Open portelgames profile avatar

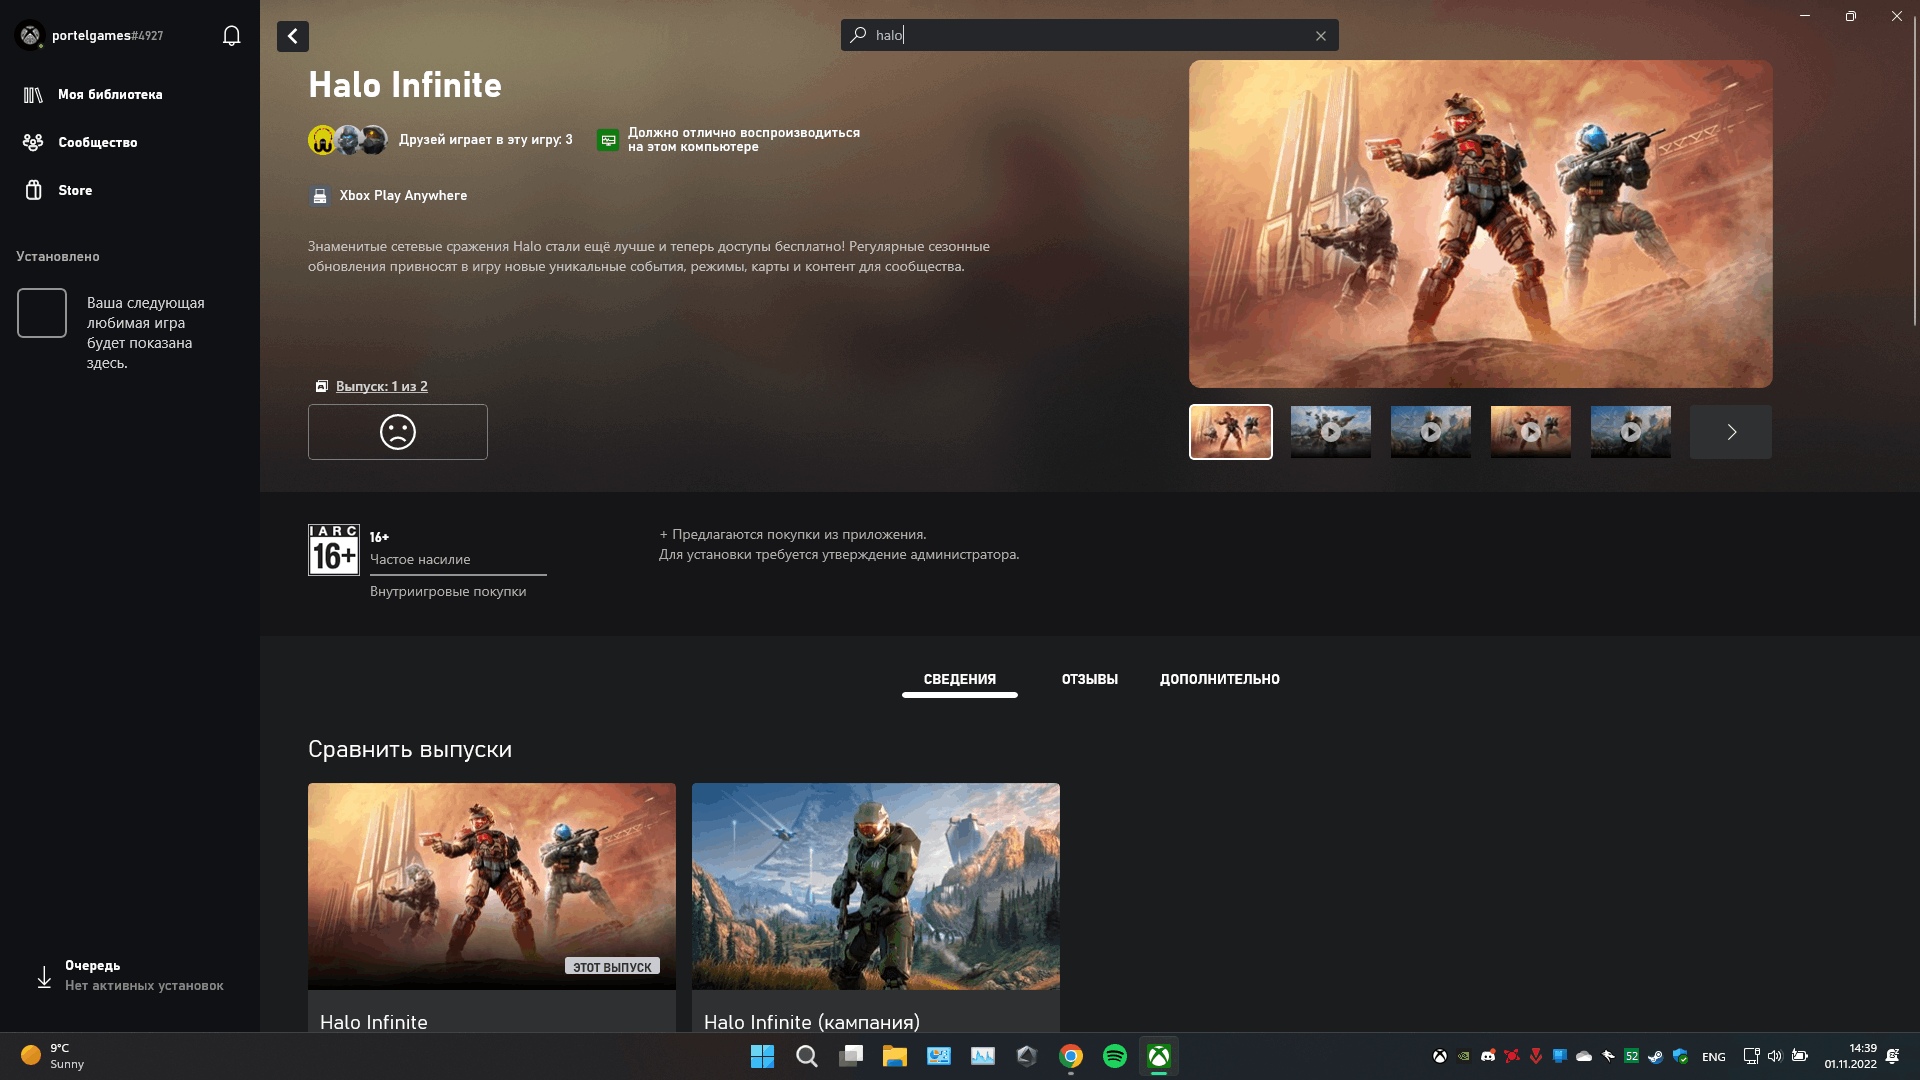(x=30, y=35)
